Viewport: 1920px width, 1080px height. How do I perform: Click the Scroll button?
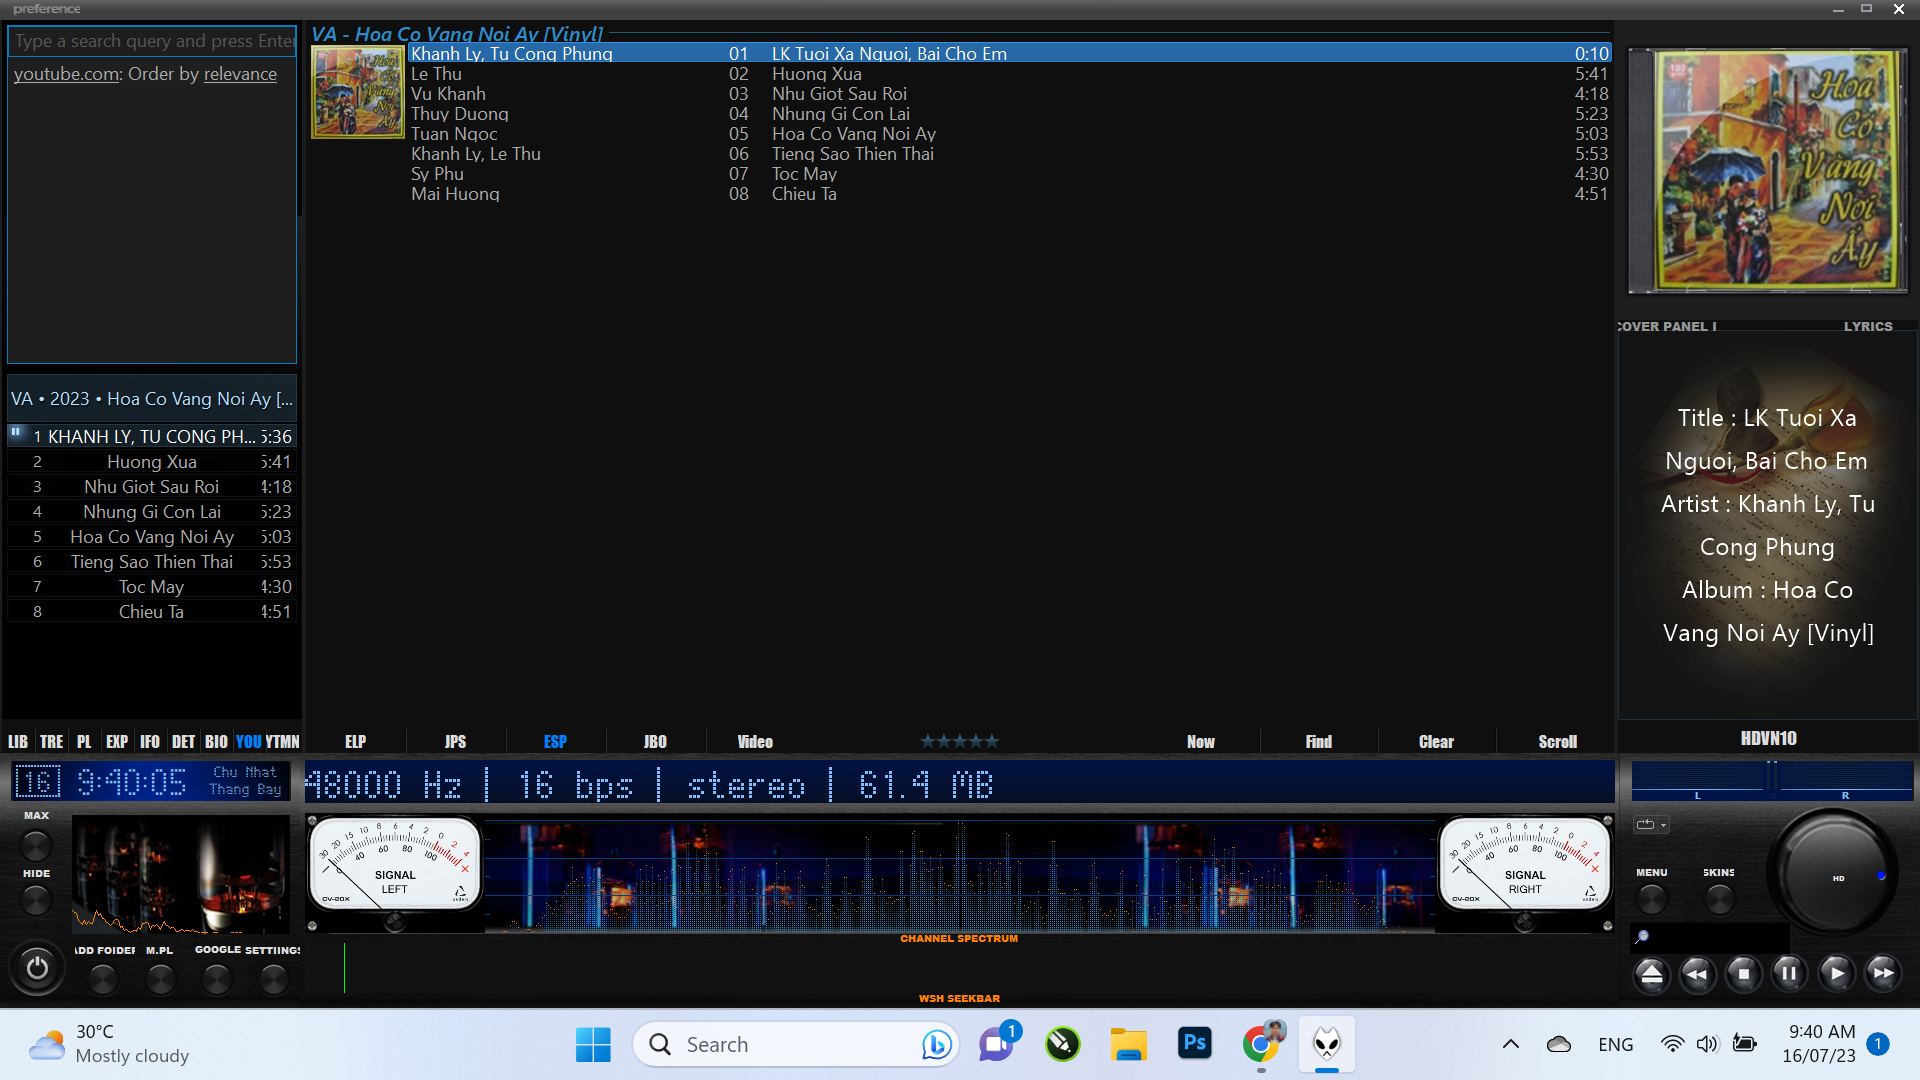point(1557,741)
